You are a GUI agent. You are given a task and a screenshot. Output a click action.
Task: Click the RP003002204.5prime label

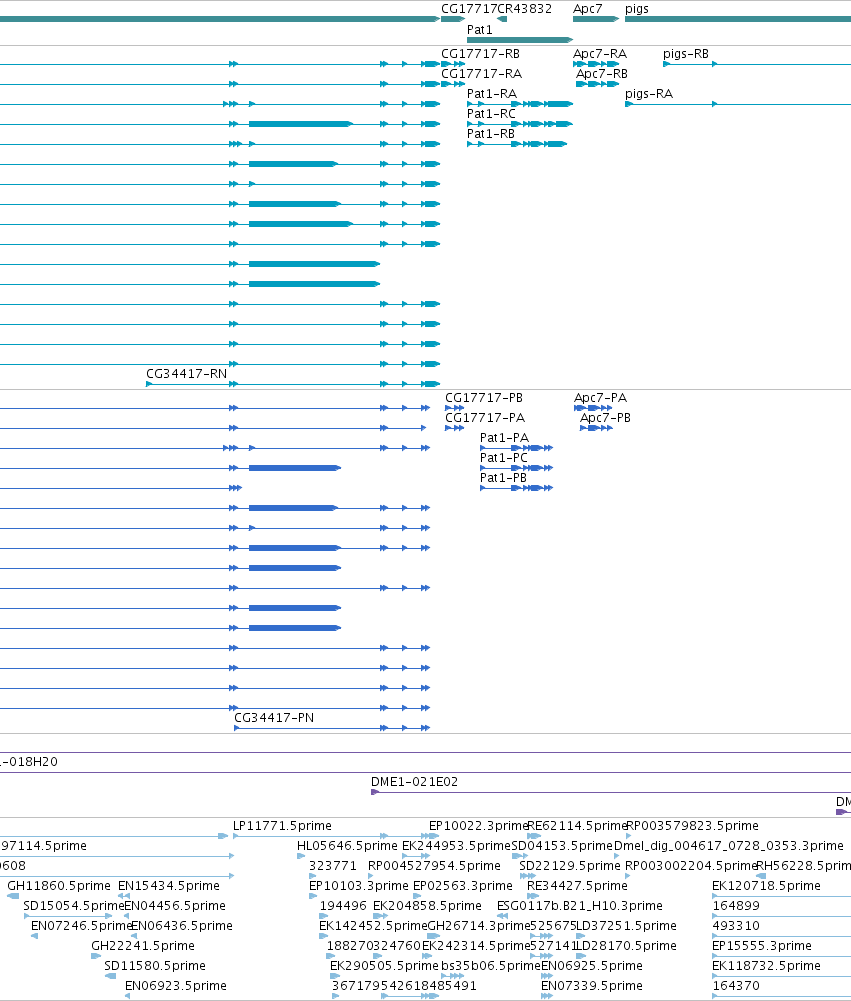(691, 866)
